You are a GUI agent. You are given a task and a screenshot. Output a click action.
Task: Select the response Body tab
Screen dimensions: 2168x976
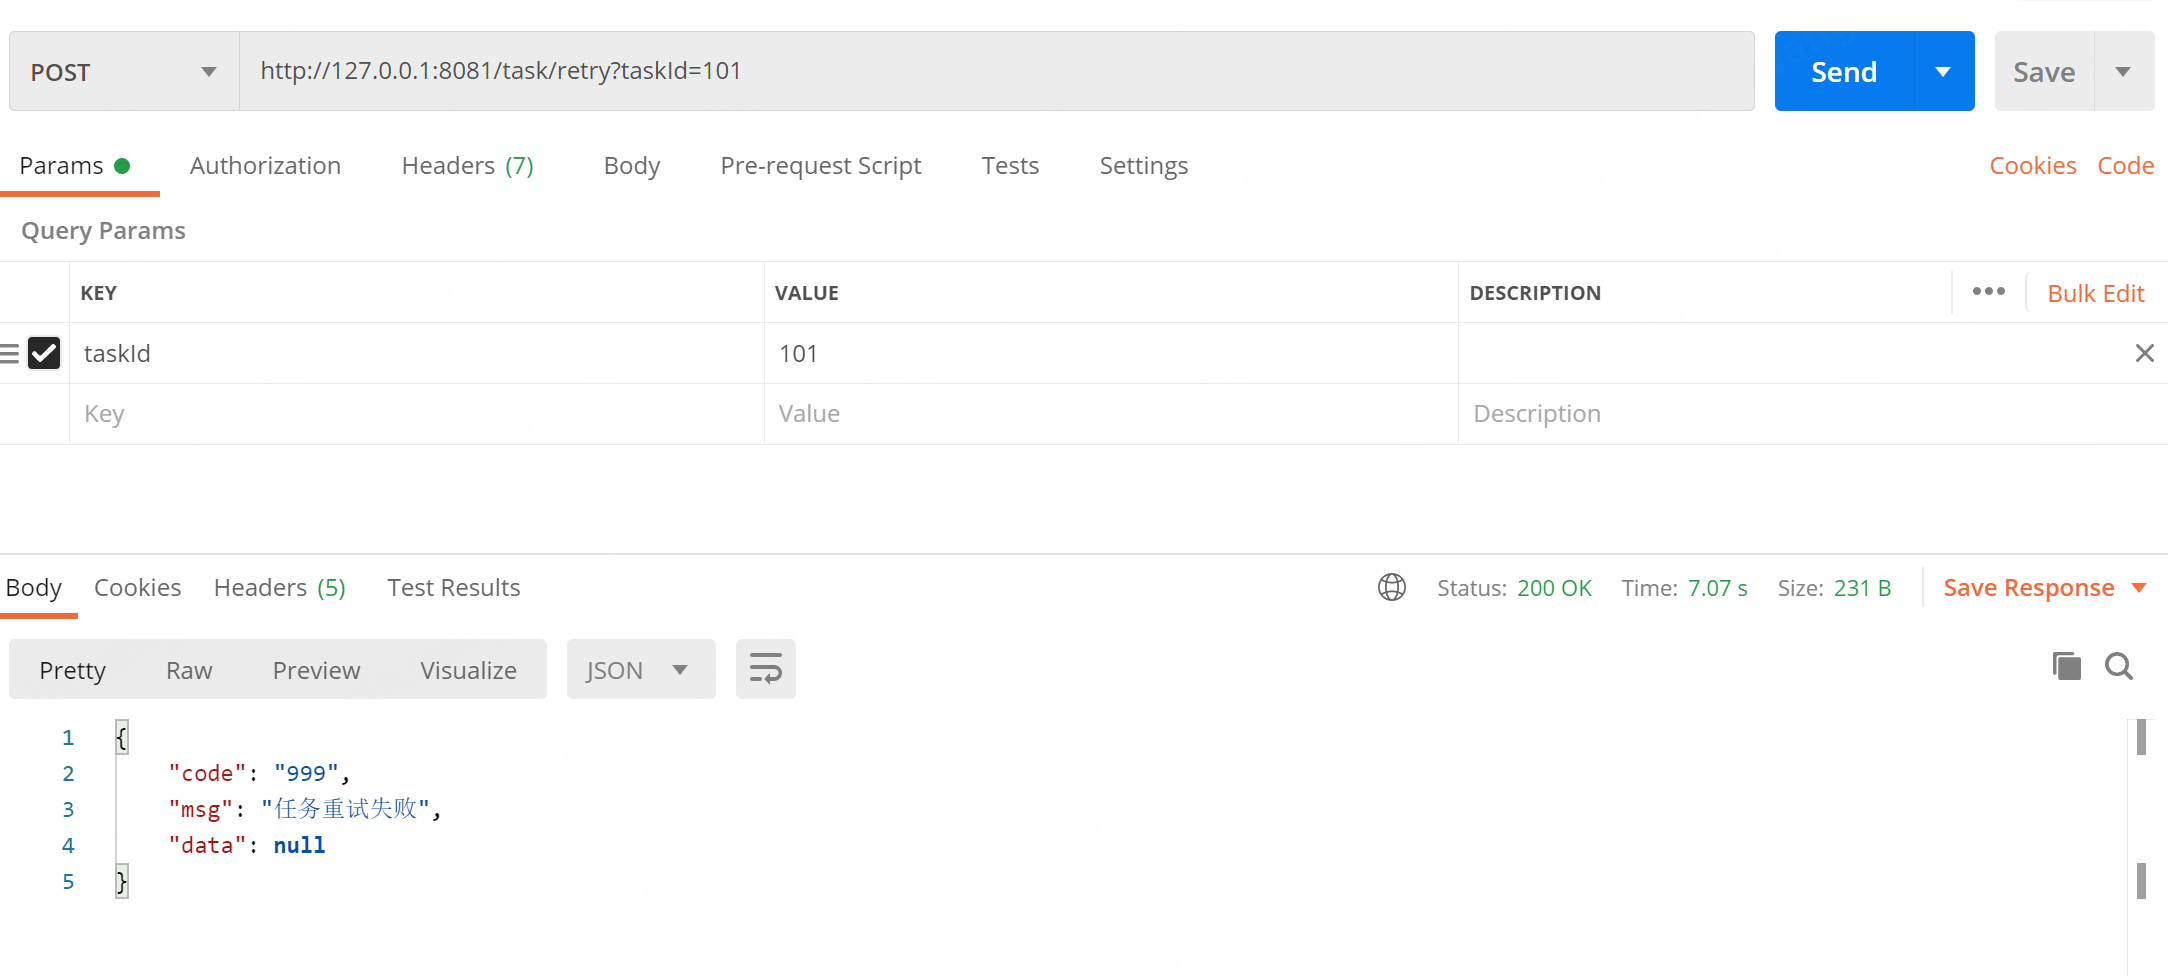(34, 588)
